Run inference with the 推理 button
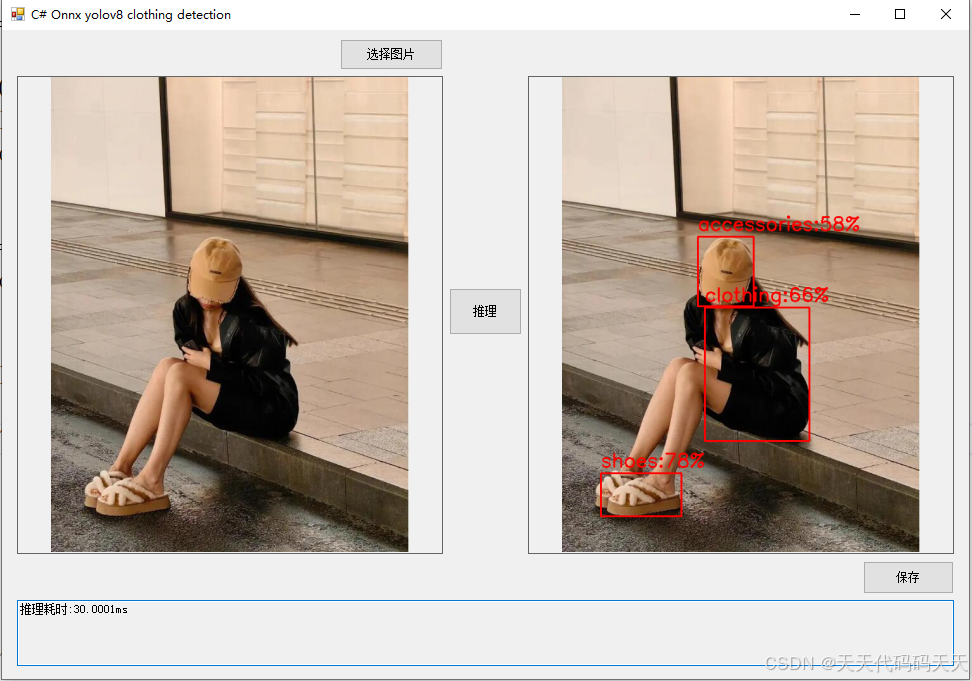The height and width of the screenshot is (681, 972). pos(485,311)
